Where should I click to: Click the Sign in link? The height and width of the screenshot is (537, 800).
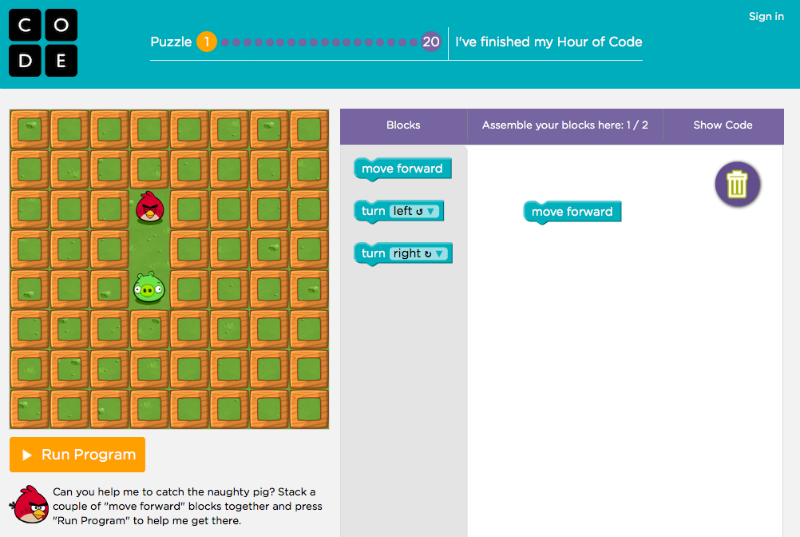766,16
